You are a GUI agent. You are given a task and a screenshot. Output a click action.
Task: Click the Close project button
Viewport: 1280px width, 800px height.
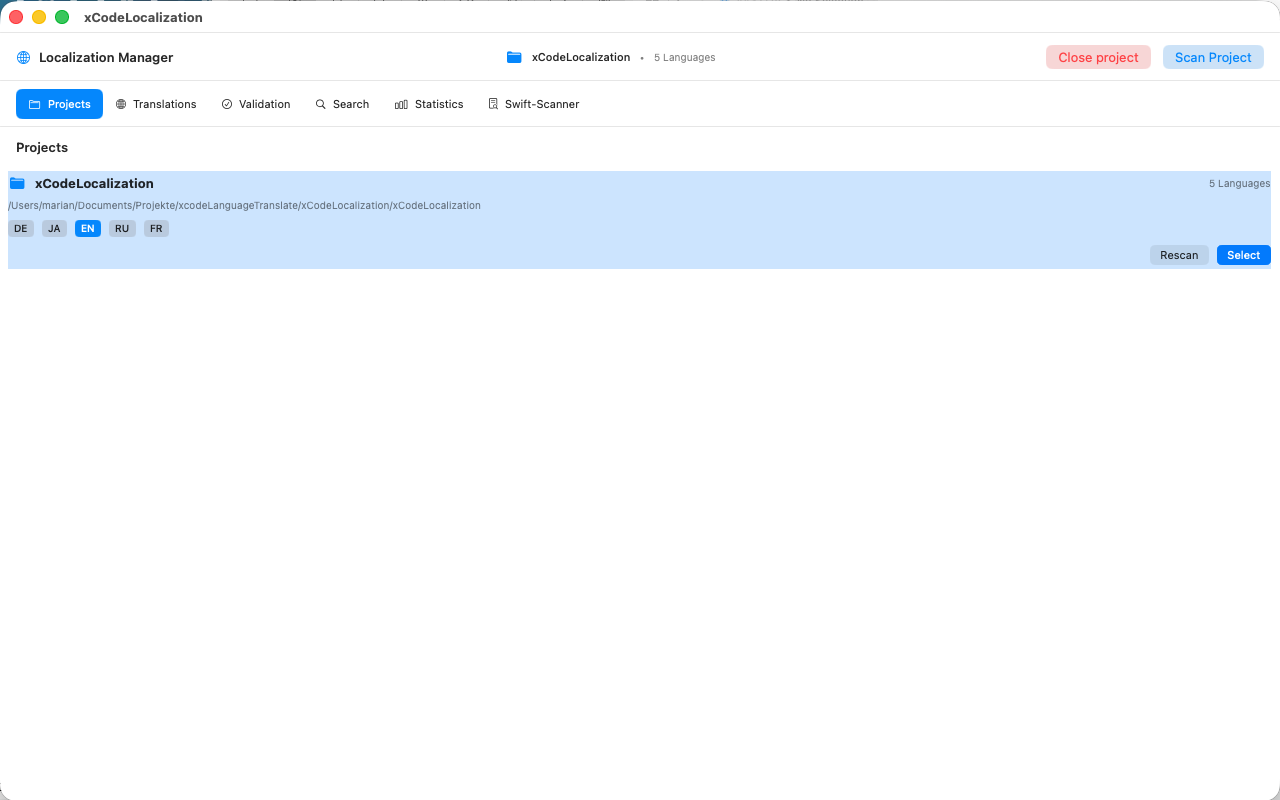tap(1098, 57)
